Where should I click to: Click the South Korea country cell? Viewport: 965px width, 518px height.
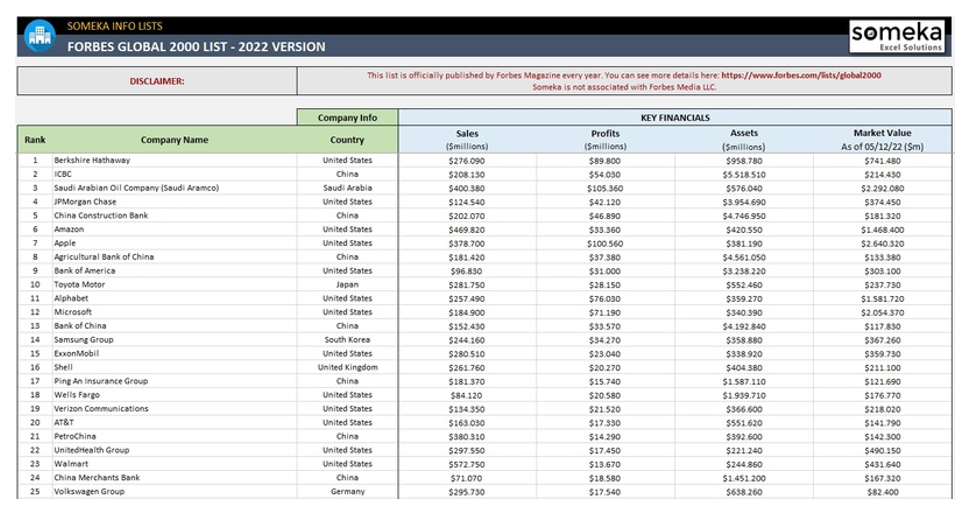(347, 340)
